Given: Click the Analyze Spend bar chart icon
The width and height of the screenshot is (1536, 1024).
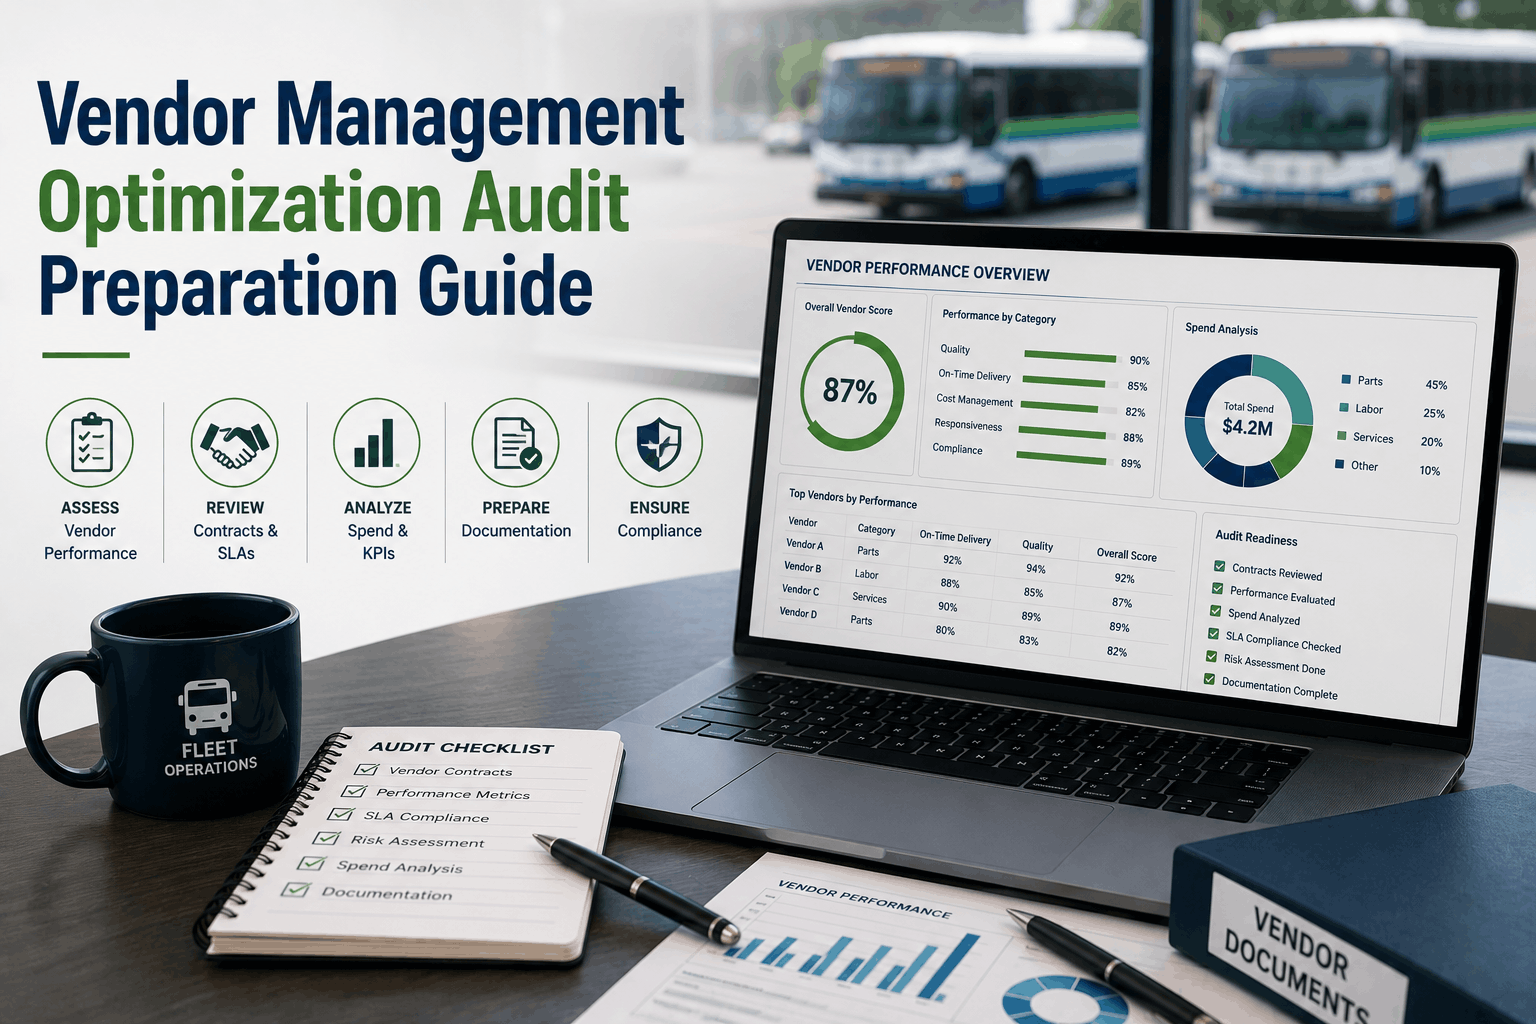Looking at the screenshot, I should click(x=377, y=443).
